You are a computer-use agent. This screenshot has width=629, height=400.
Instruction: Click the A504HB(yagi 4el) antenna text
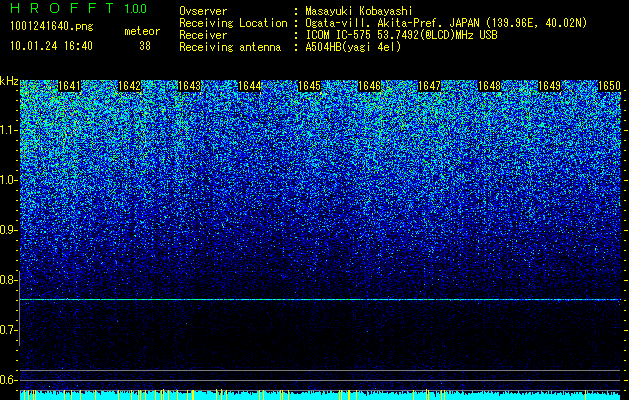[x=353, y=47]
